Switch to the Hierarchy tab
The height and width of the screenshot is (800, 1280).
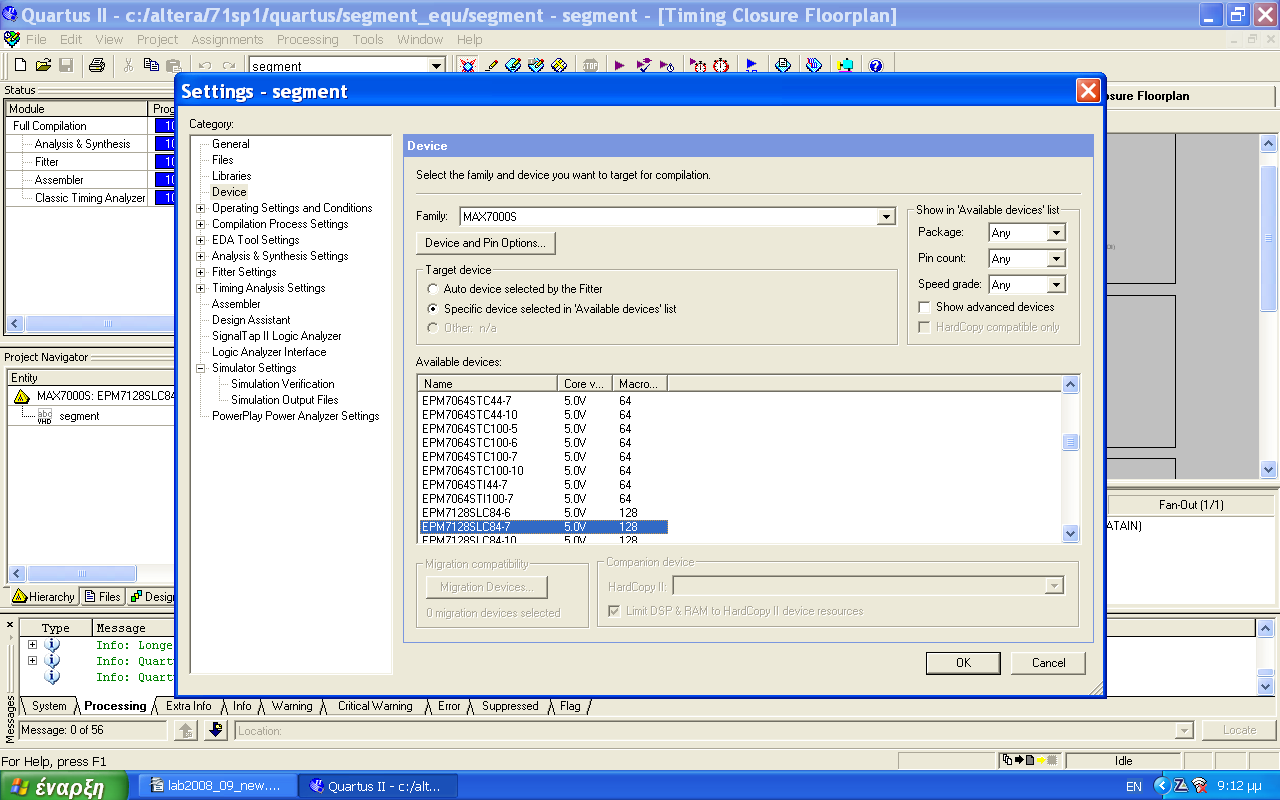pos(44,597)
